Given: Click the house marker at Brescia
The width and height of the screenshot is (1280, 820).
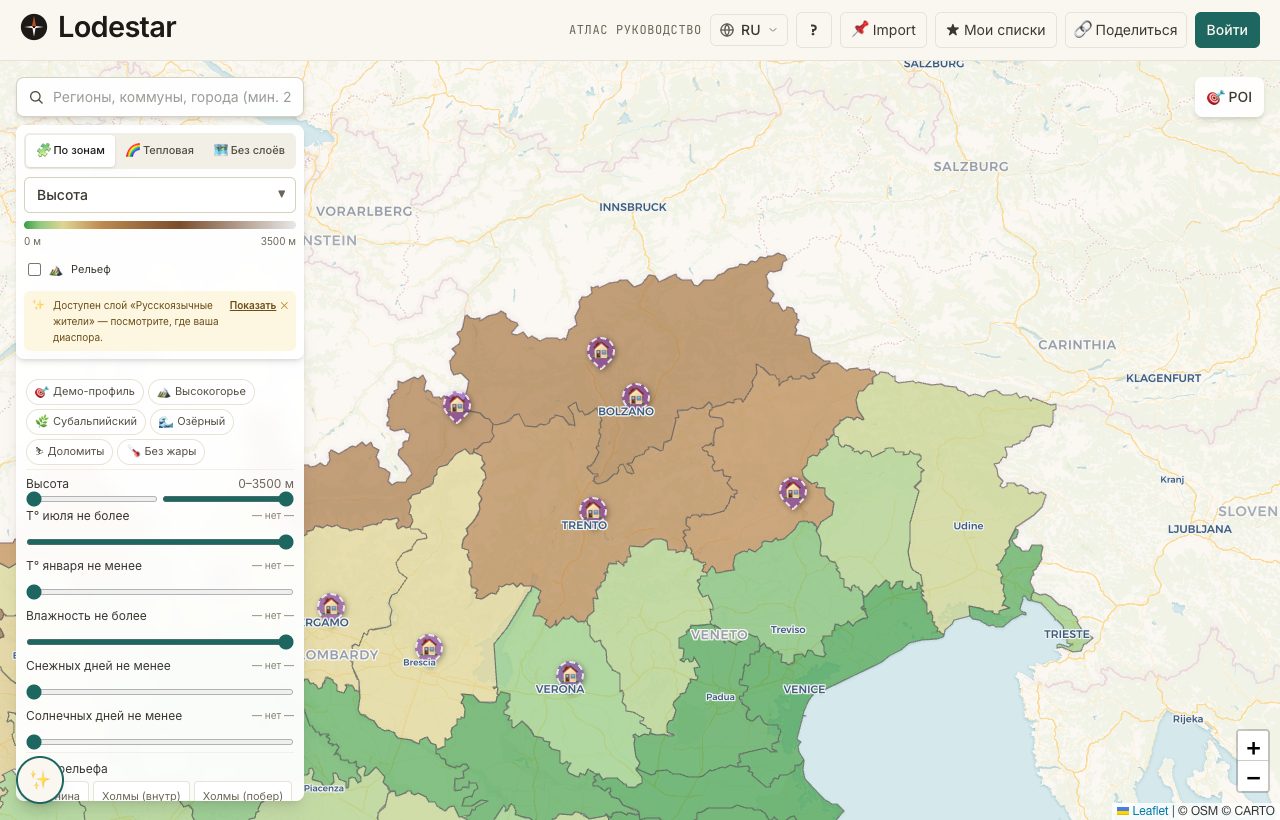Looking at the screenshot, I should pos(429,648).
